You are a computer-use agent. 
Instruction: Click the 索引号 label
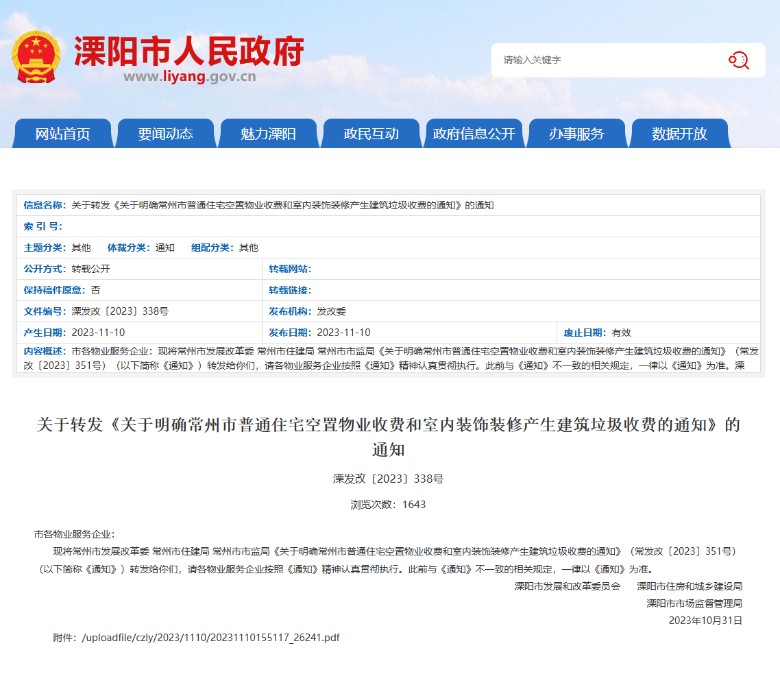point(43,226)
